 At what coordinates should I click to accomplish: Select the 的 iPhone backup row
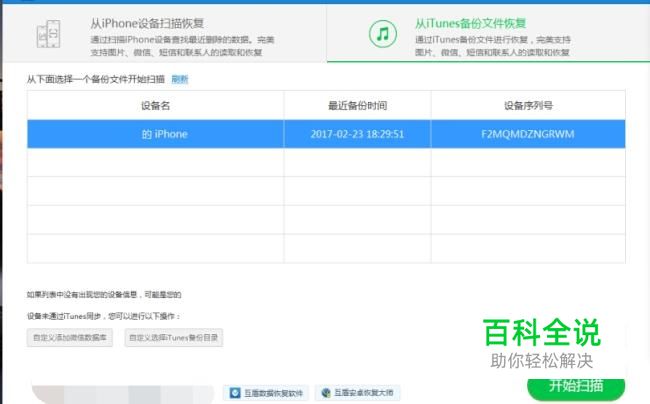326,134
